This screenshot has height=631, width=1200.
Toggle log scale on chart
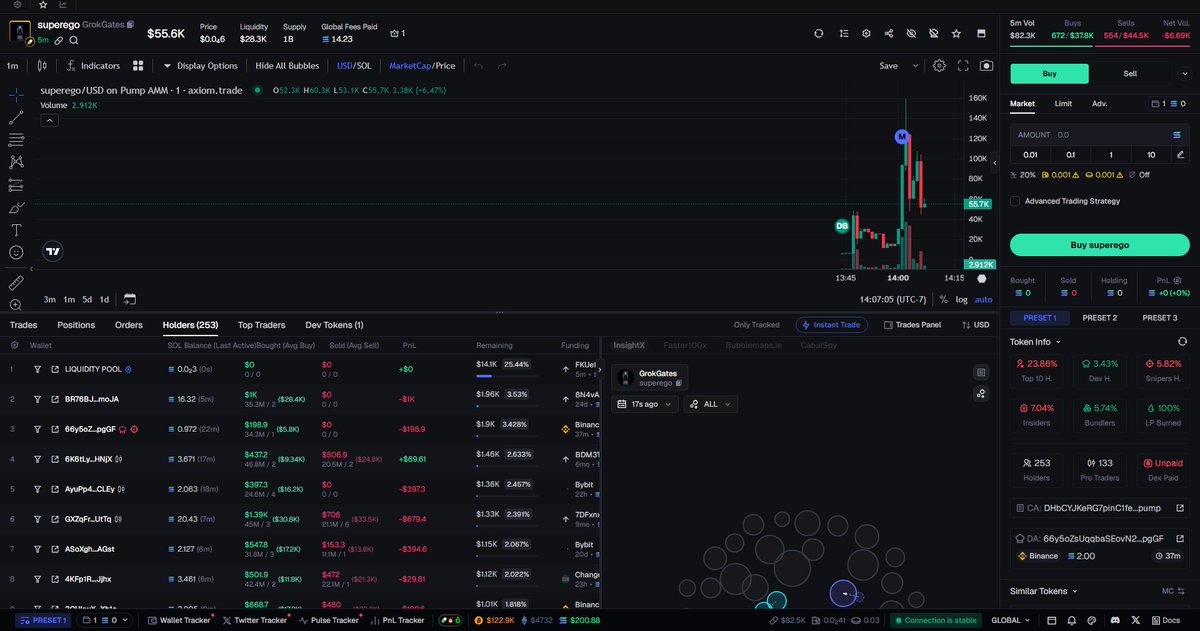pos(961,299)
